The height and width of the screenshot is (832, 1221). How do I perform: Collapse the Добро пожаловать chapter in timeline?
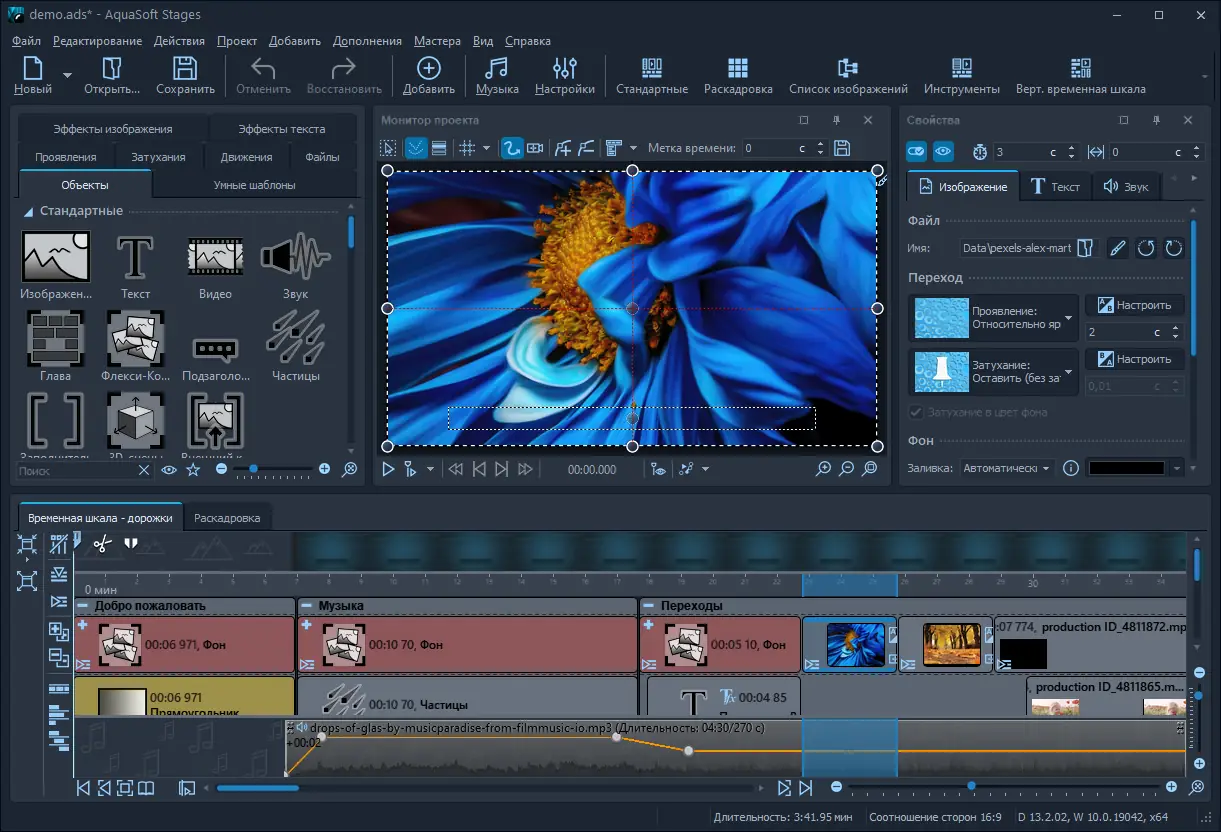pyautogui.click(x=83, y=606)
